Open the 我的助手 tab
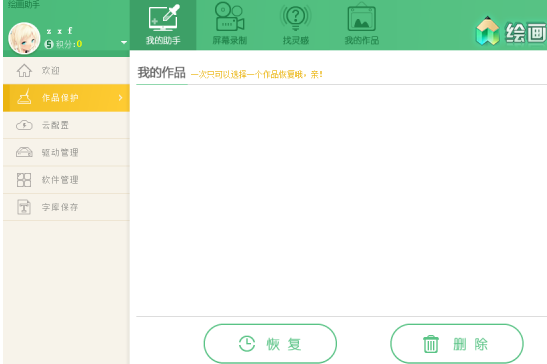 pos(163,25)
